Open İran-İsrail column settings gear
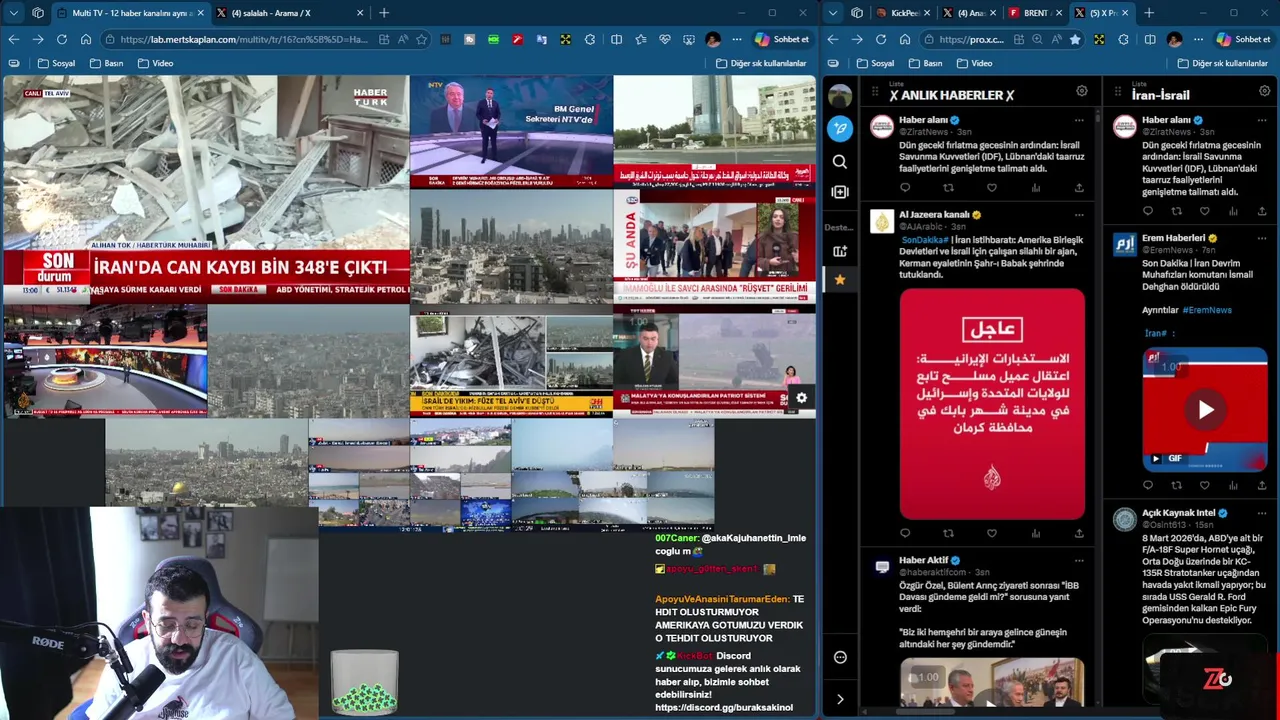The height and width of the screenshot is (720, 1280). pyautogui.click(x=1264, y=91)
